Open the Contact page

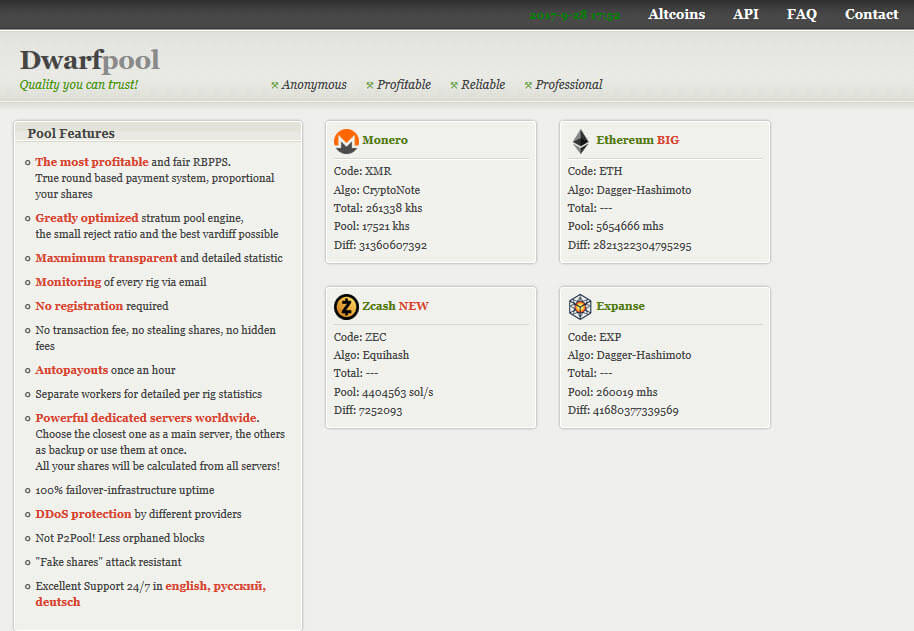tap(871, 14)
